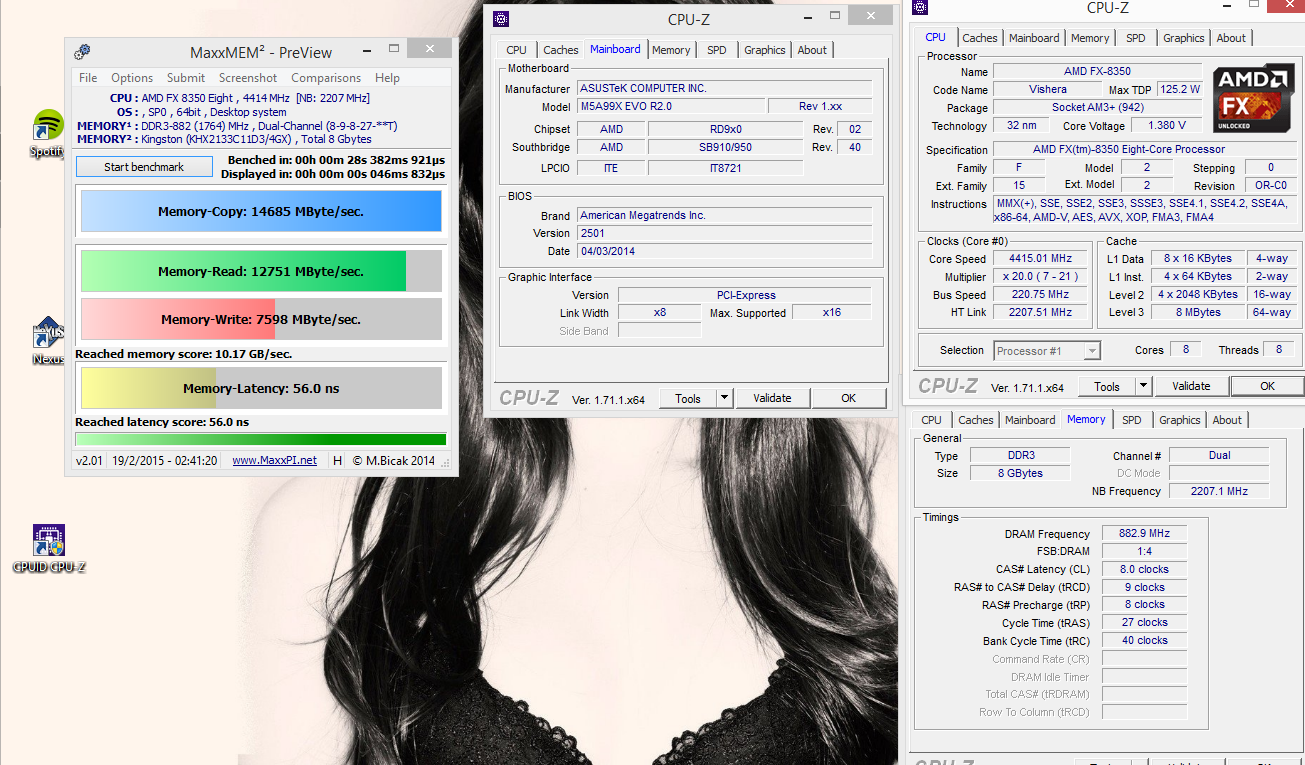Click the ASUSTeK COMPUTER INC. manufacturer field
Viewport: 1305px width, 765px height.
click(x=724, y=88)
